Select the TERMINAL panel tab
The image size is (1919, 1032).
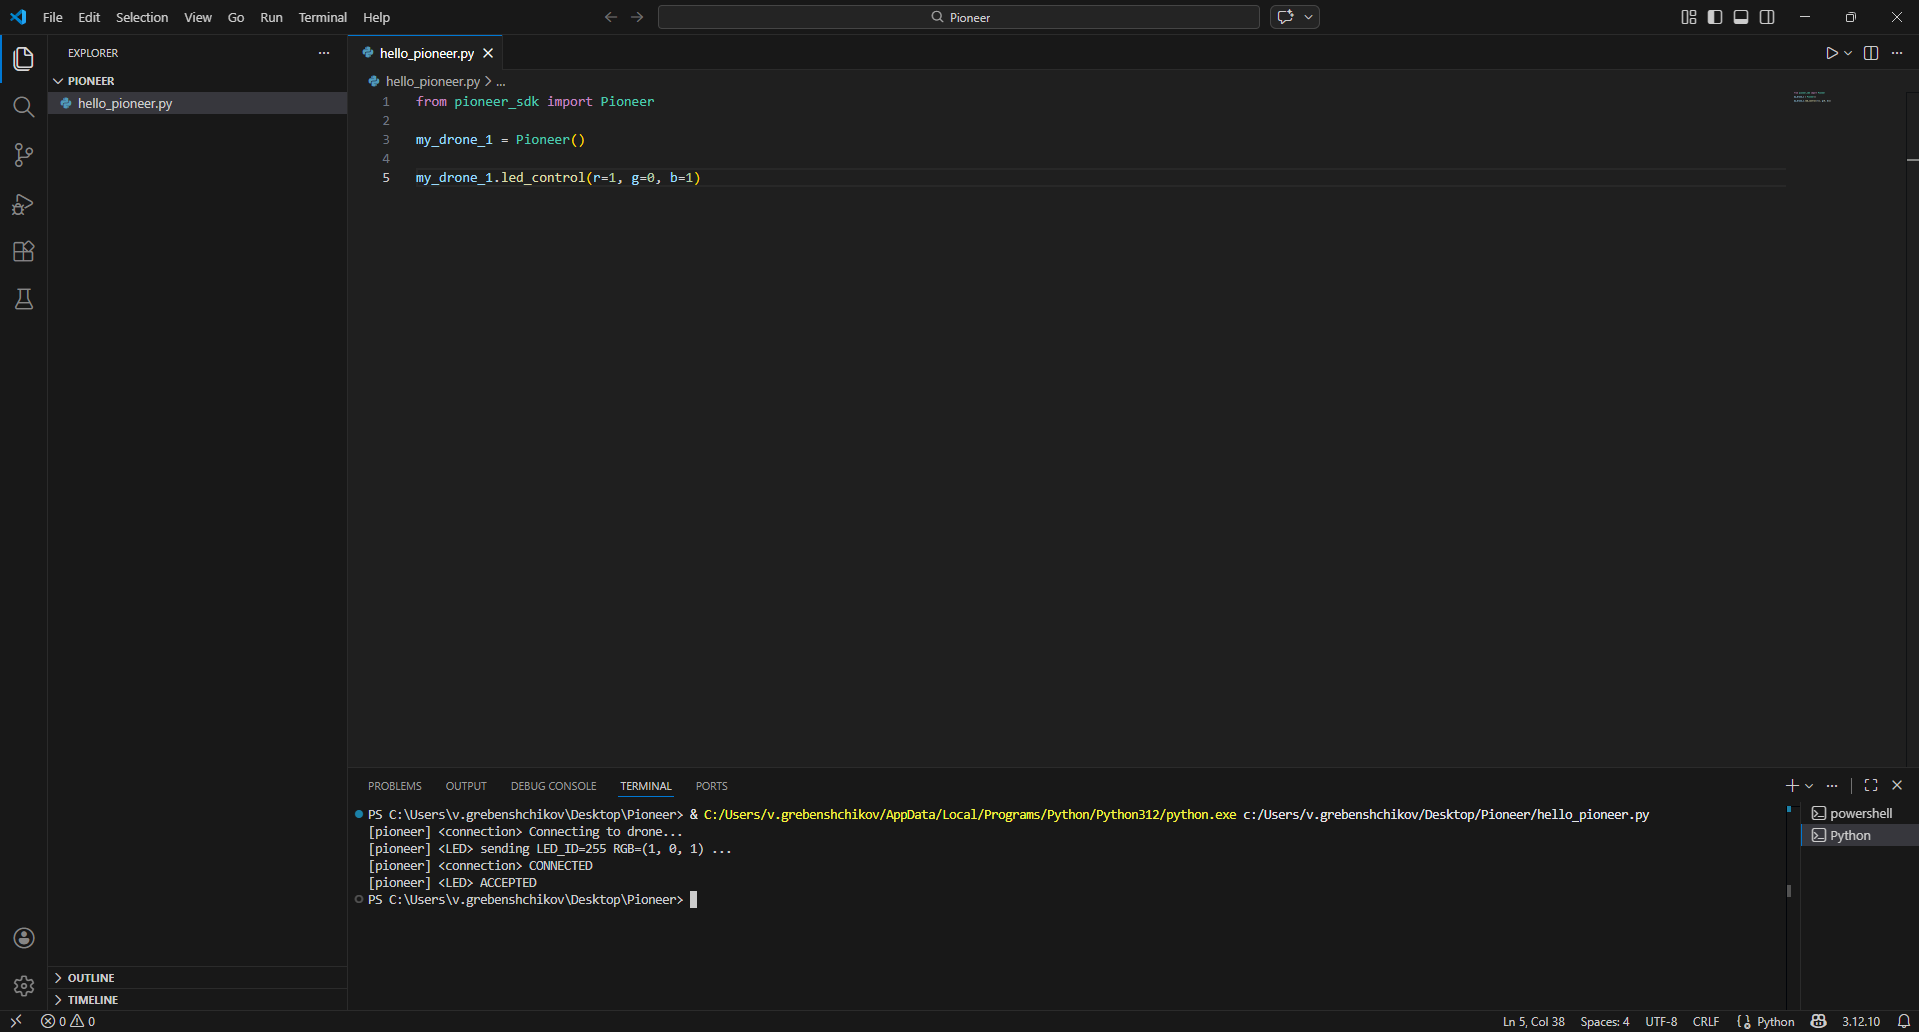[x=646, y=786]
